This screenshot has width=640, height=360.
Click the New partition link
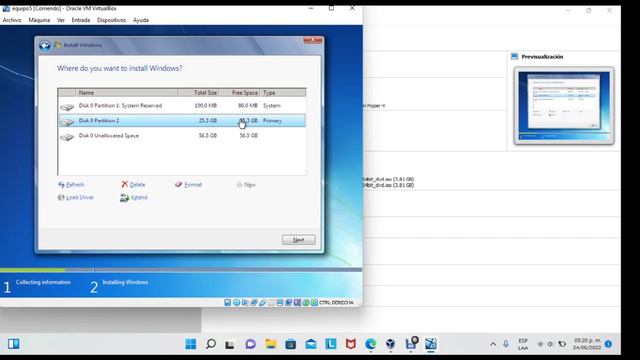[250, 185]
